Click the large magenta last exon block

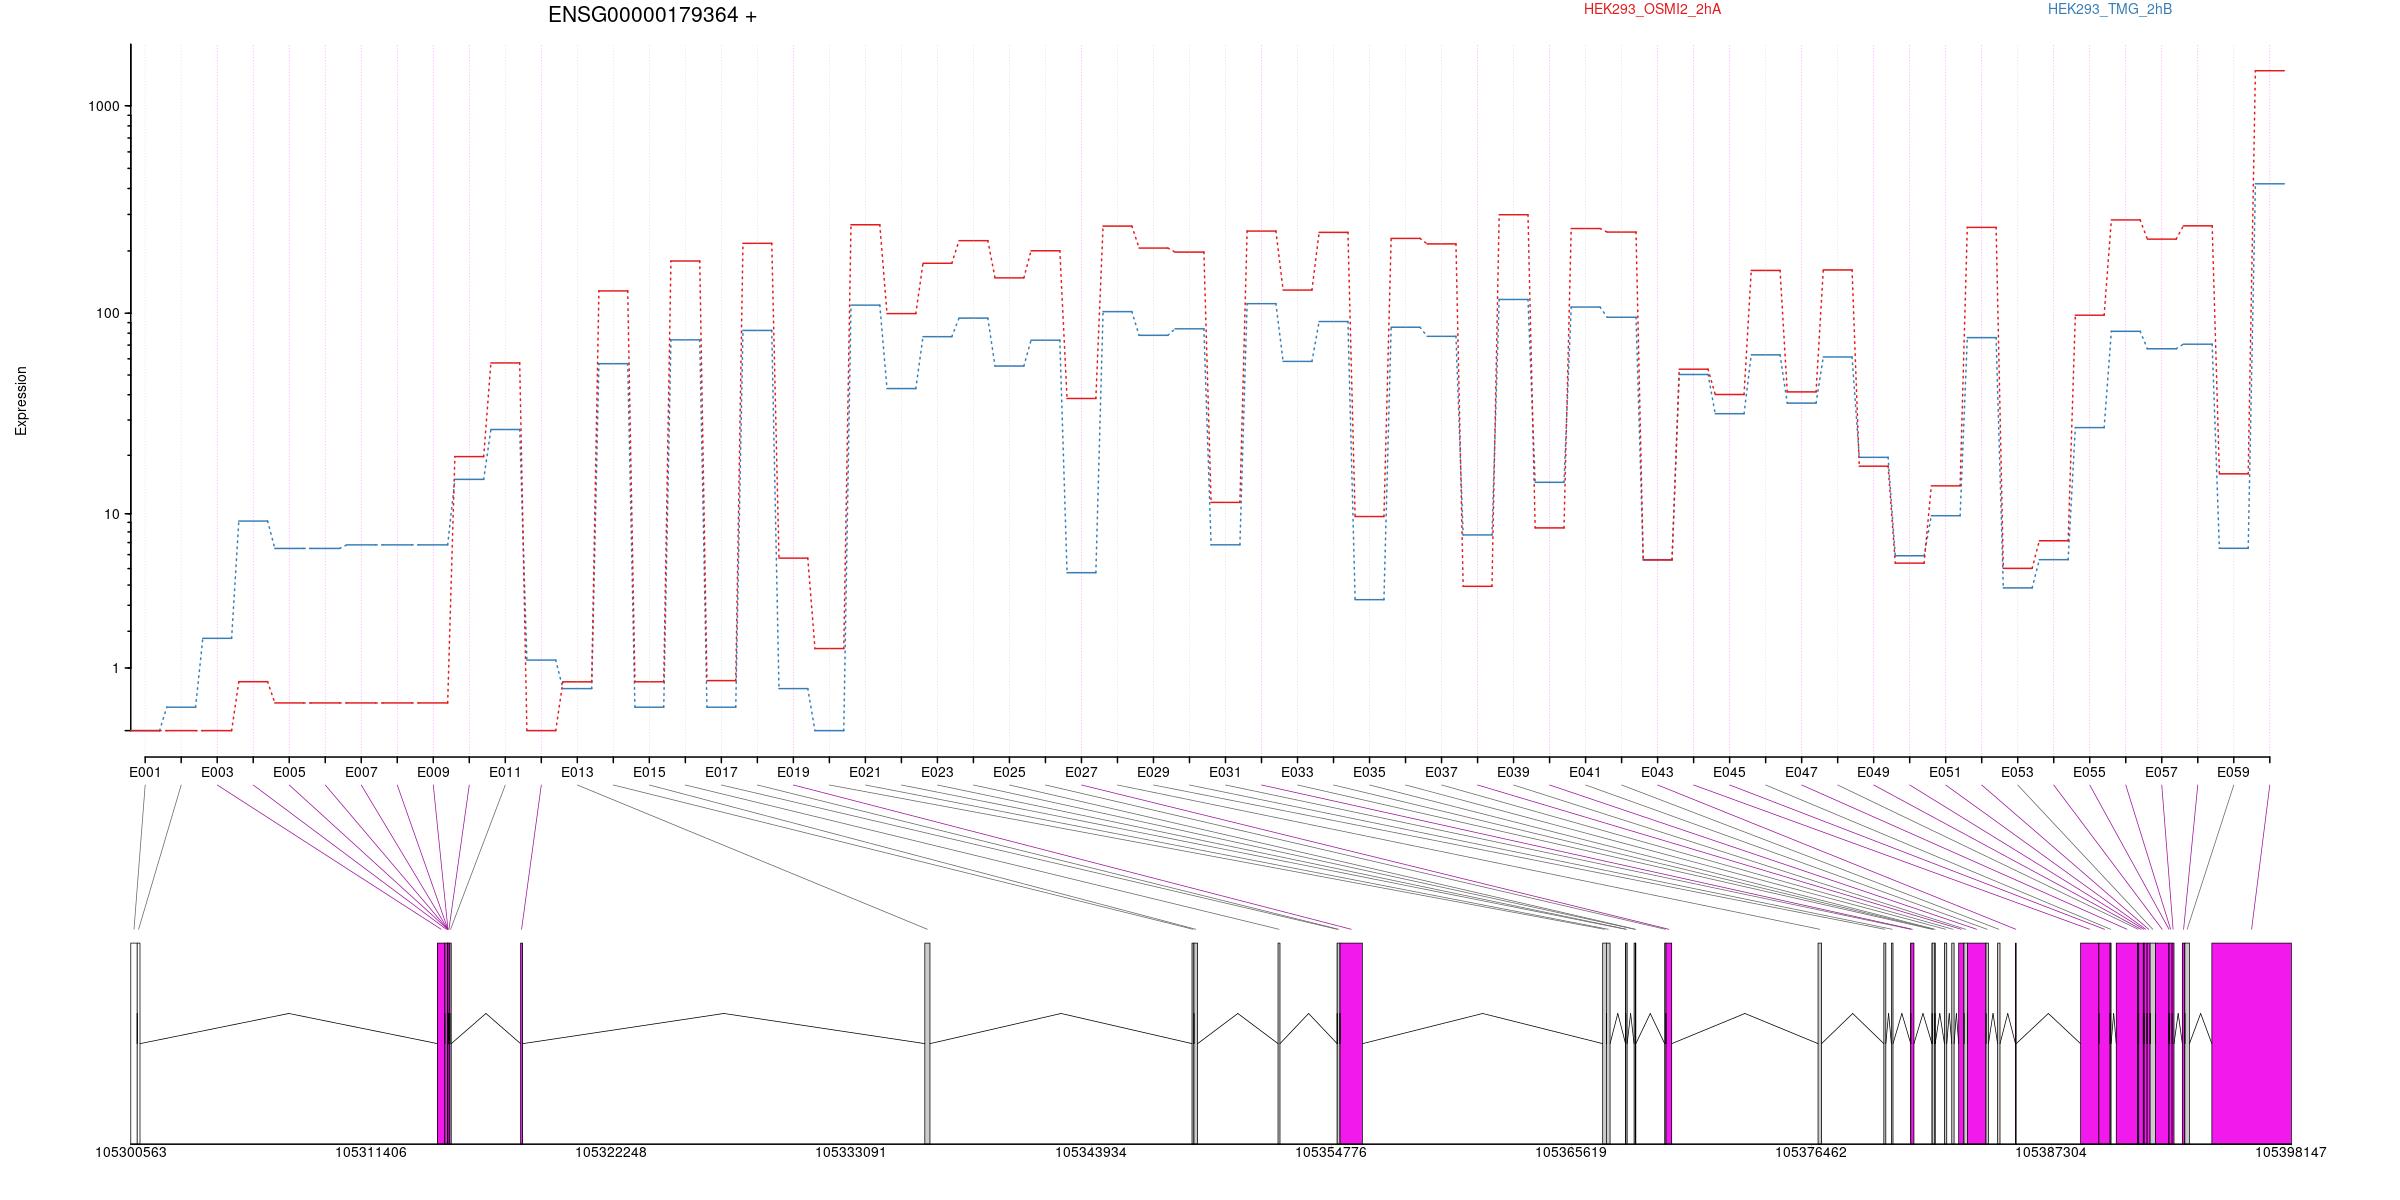pyautogui.click(x=2251, y=1043)
